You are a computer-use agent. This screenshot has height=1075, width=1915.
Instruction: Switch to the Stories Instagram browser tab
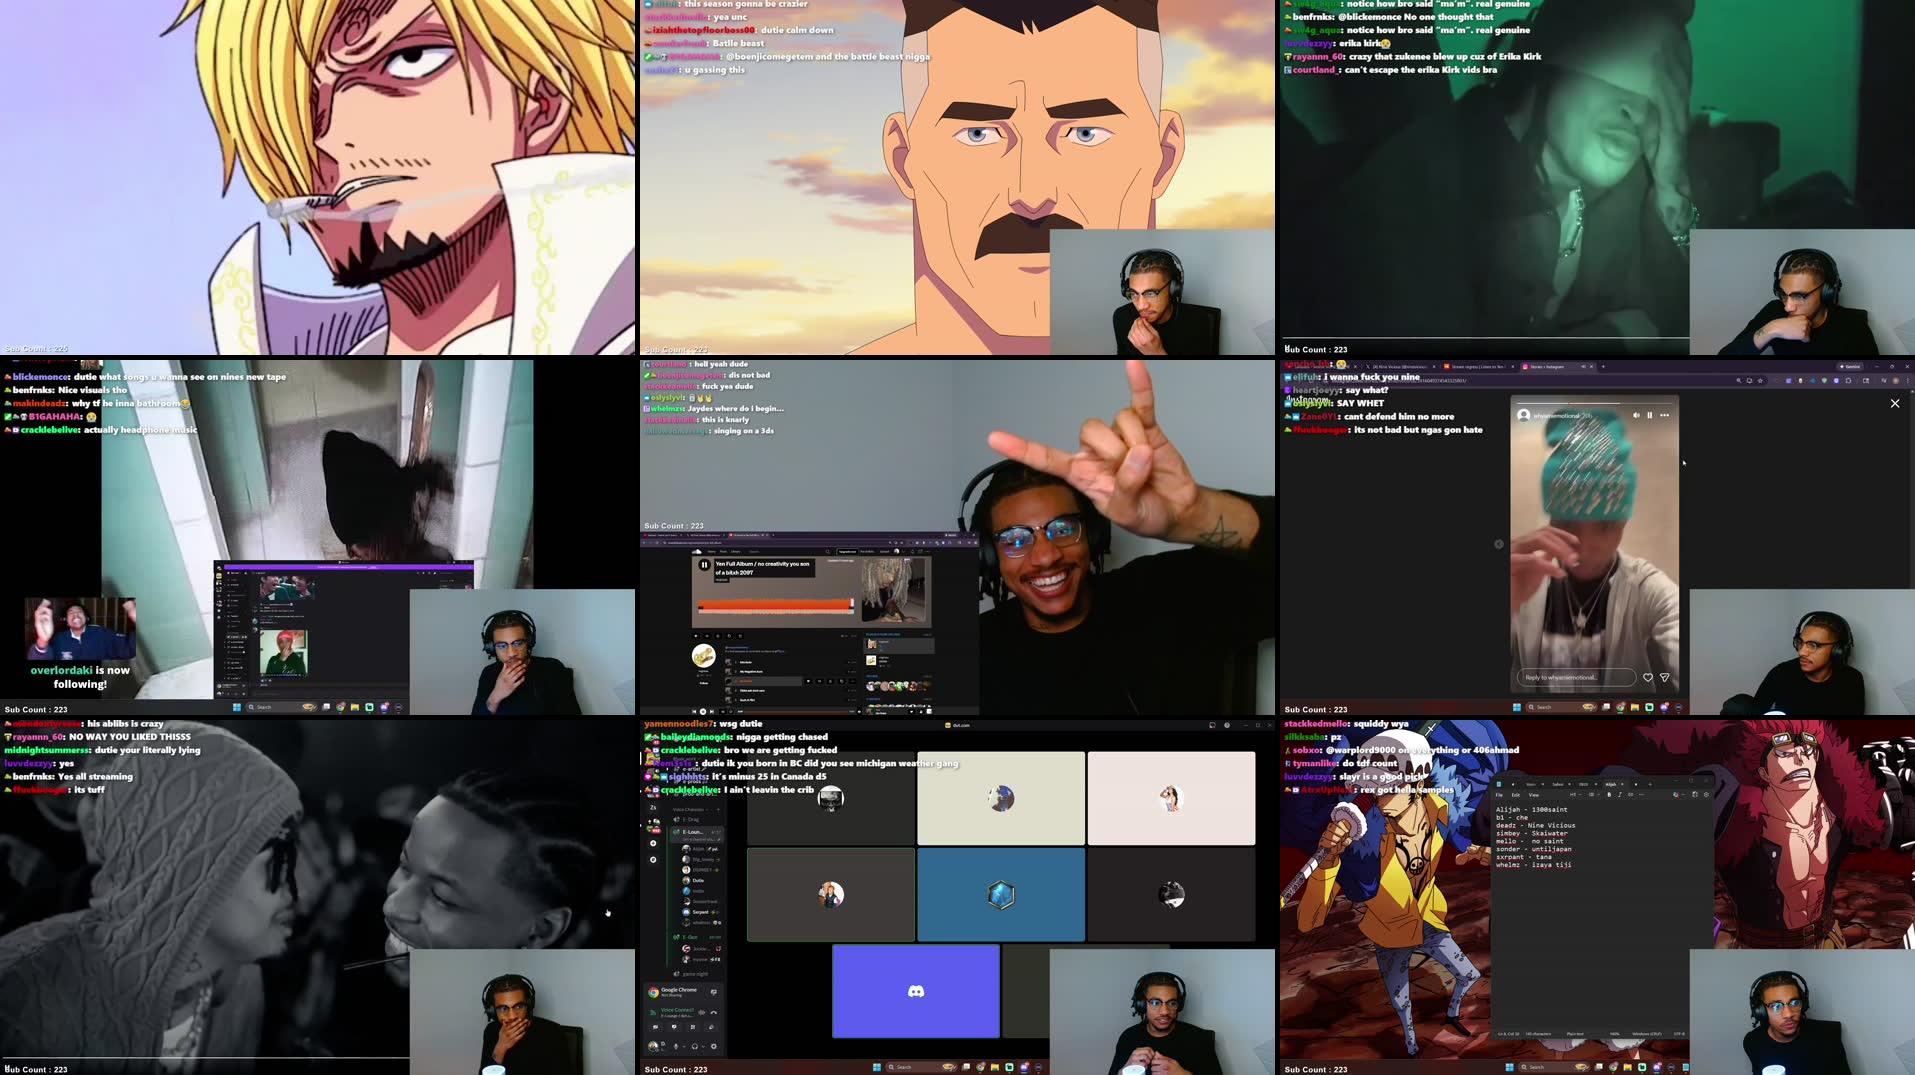(x=1545, y=367)
